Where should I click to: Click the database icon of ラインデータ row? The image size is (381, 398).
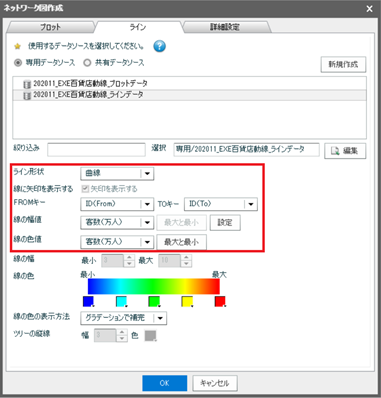[x=27, y=96]
